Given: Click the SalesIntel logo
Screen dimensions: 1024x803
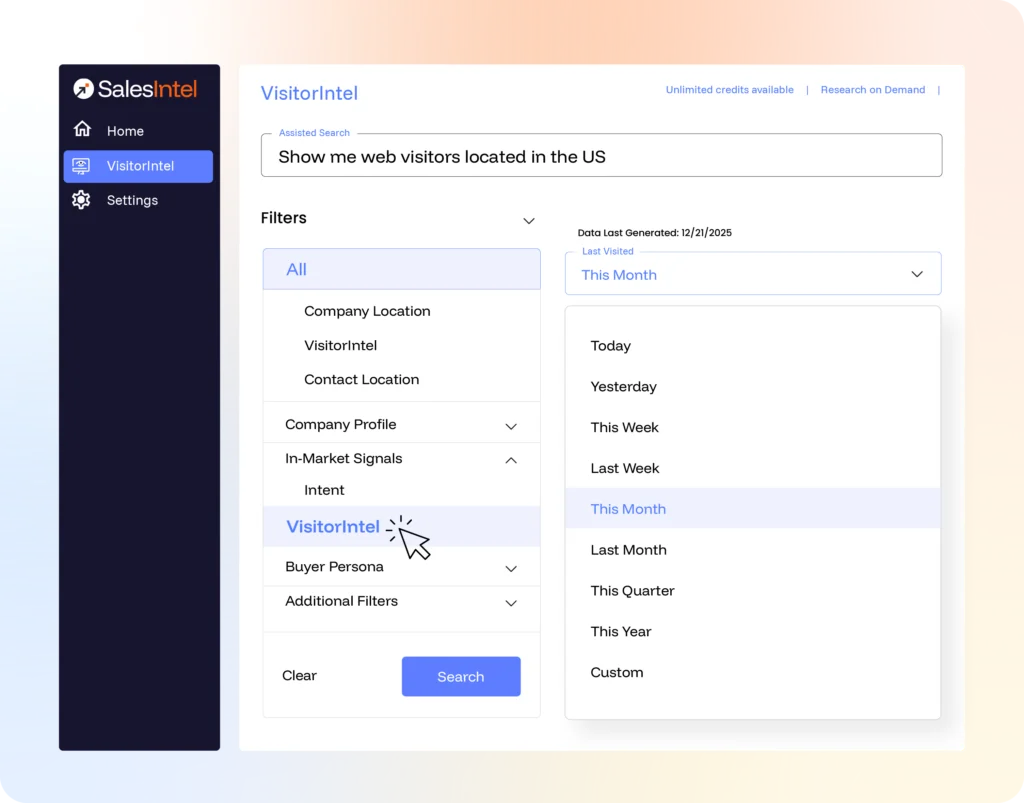Looking at the screenshot, I should point(135,89).
